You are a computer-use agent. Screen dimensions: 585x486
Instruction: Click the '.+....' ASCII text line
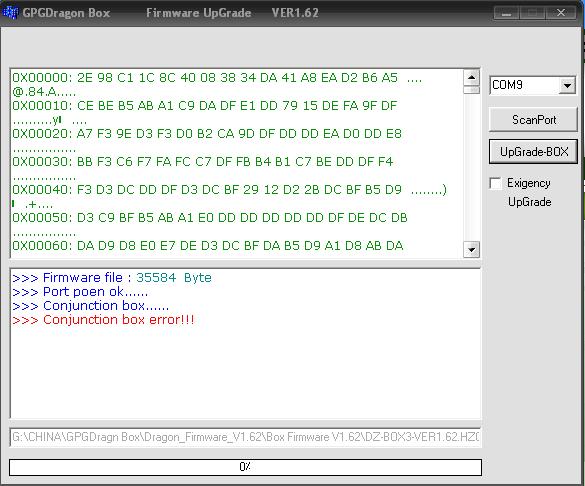click(32, 204)
